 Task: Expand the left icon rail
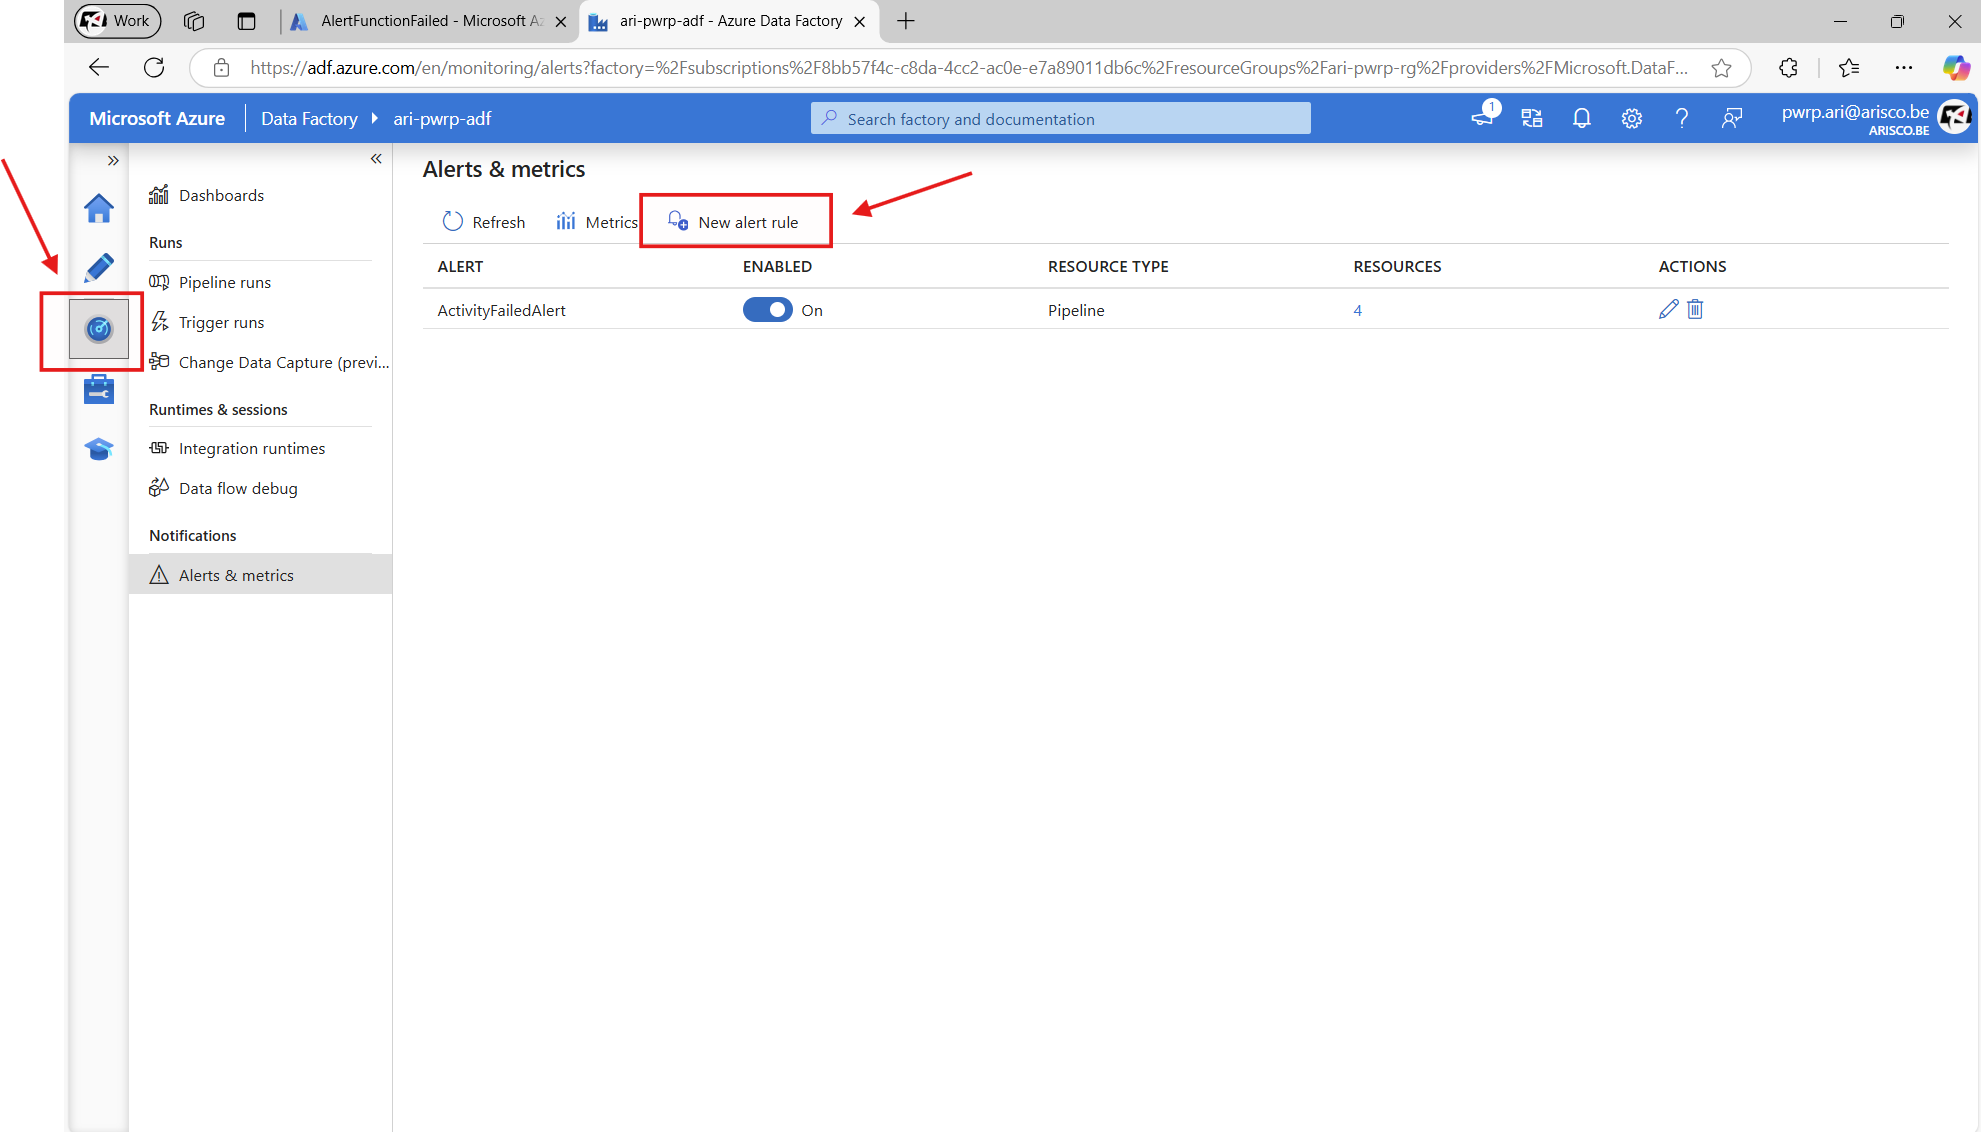(x=113, y=160)
